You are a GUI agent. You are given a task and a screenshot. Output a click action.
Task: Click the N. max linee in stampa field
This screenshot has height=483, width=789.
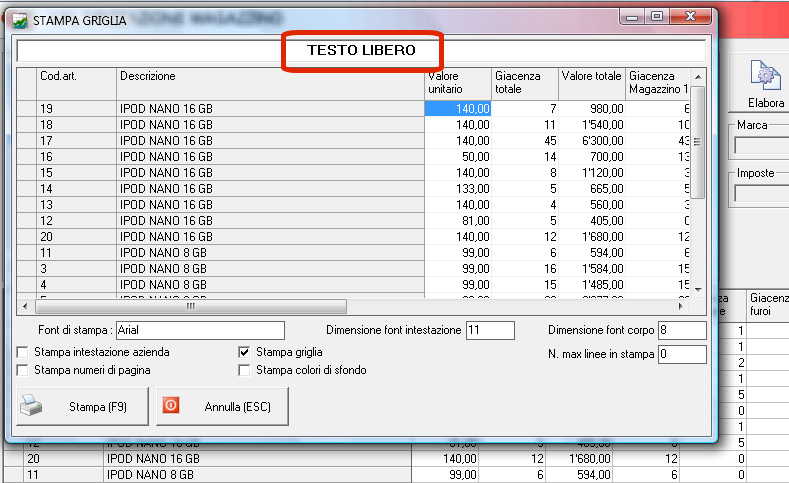click(x=682, y=354)
